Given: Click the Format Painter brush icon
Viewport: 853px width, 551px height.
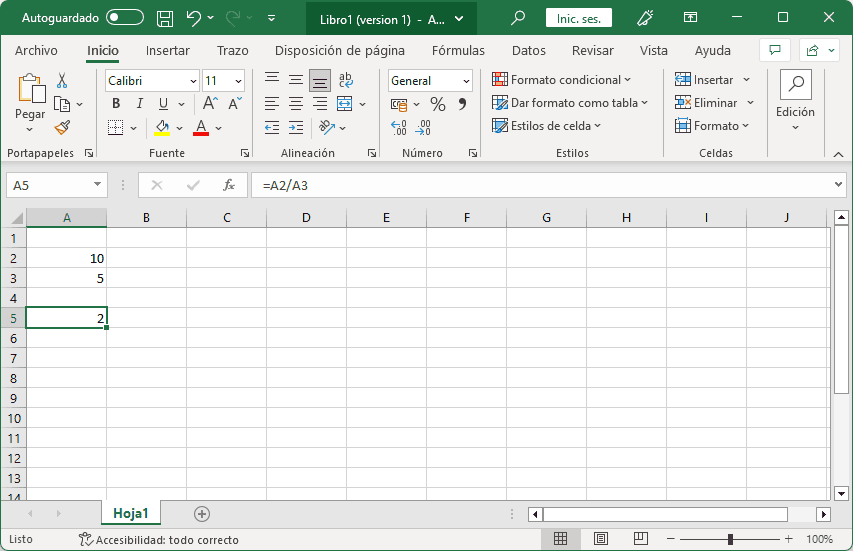Looking at the screenshot, I should [x=62, y=128].
